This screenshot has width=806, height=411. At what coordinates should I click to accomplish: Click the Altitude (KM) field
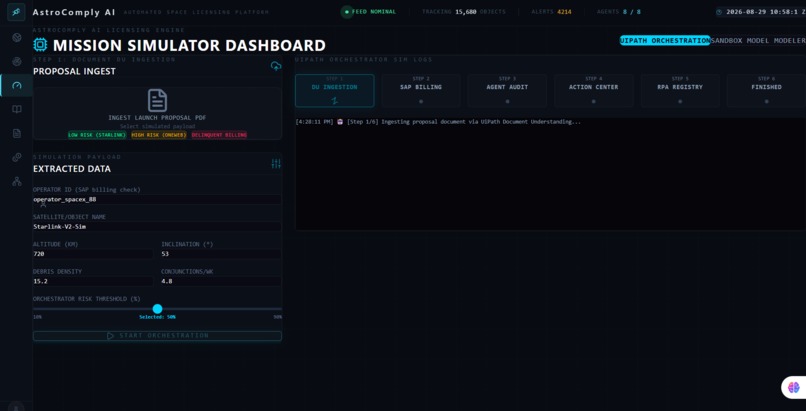pos(93,254)
